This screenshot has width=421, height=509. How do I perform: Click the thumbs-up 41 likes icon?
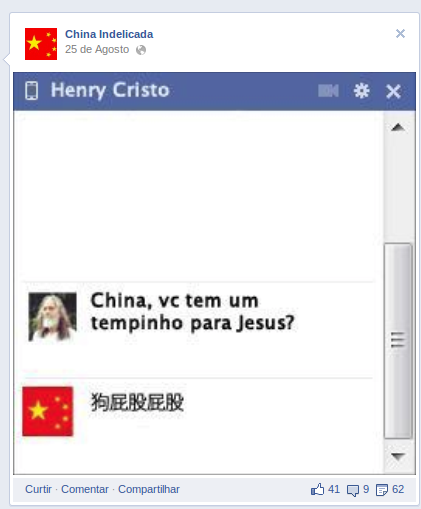point(317,489)
